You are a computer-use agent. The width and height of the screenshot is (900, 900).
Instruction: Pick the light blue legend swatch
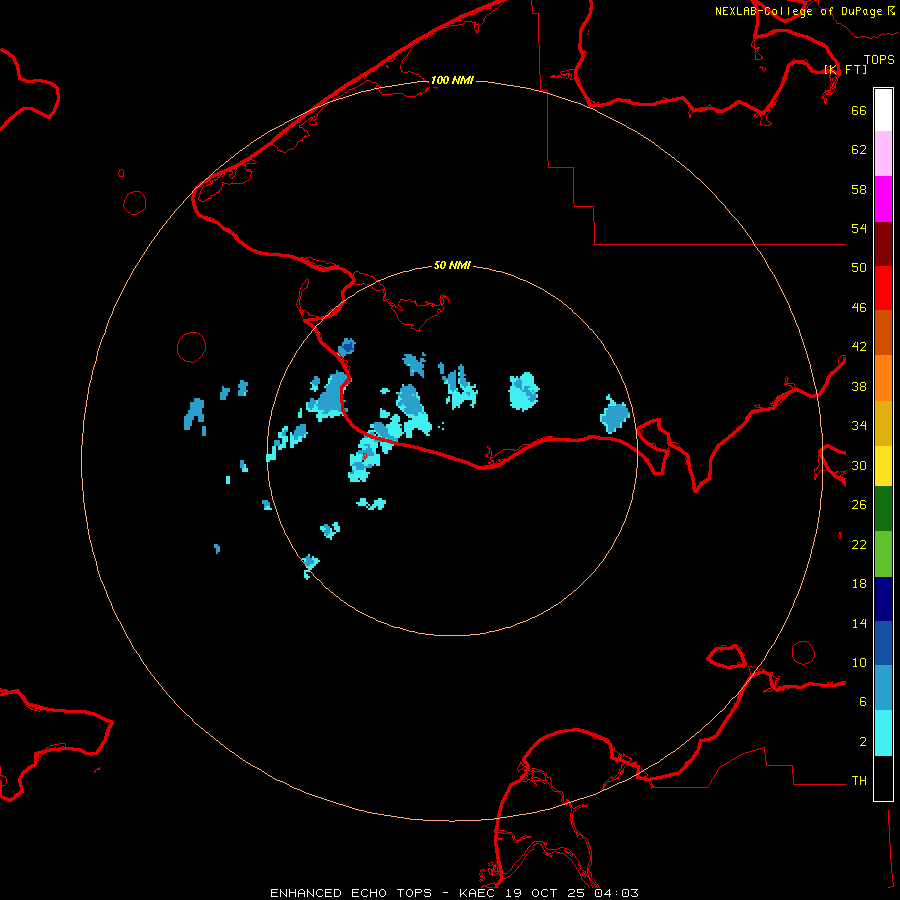(x=883, y=688)
